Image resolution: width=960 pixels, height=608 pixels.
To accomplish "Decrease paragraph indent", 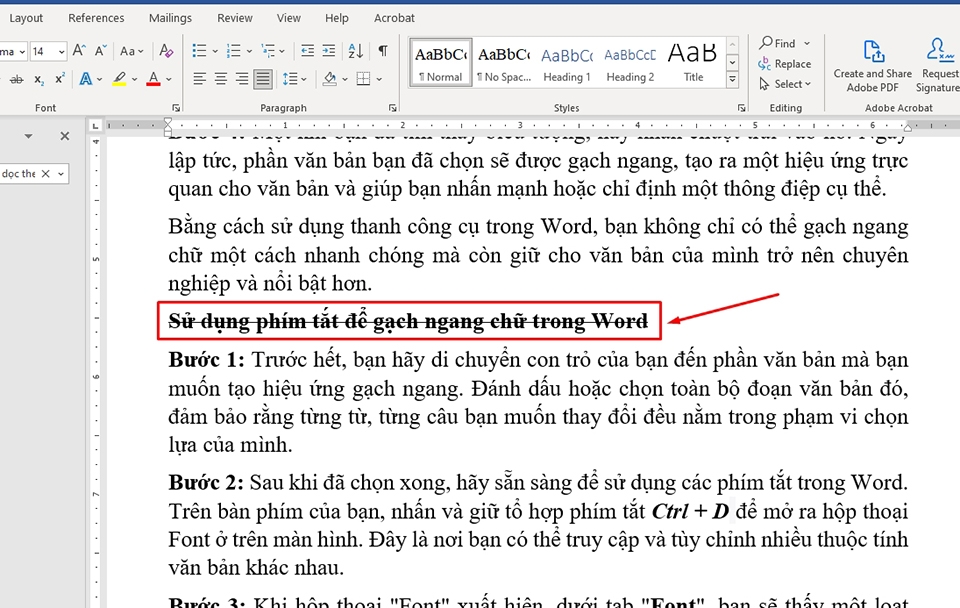I will point(307,51).
